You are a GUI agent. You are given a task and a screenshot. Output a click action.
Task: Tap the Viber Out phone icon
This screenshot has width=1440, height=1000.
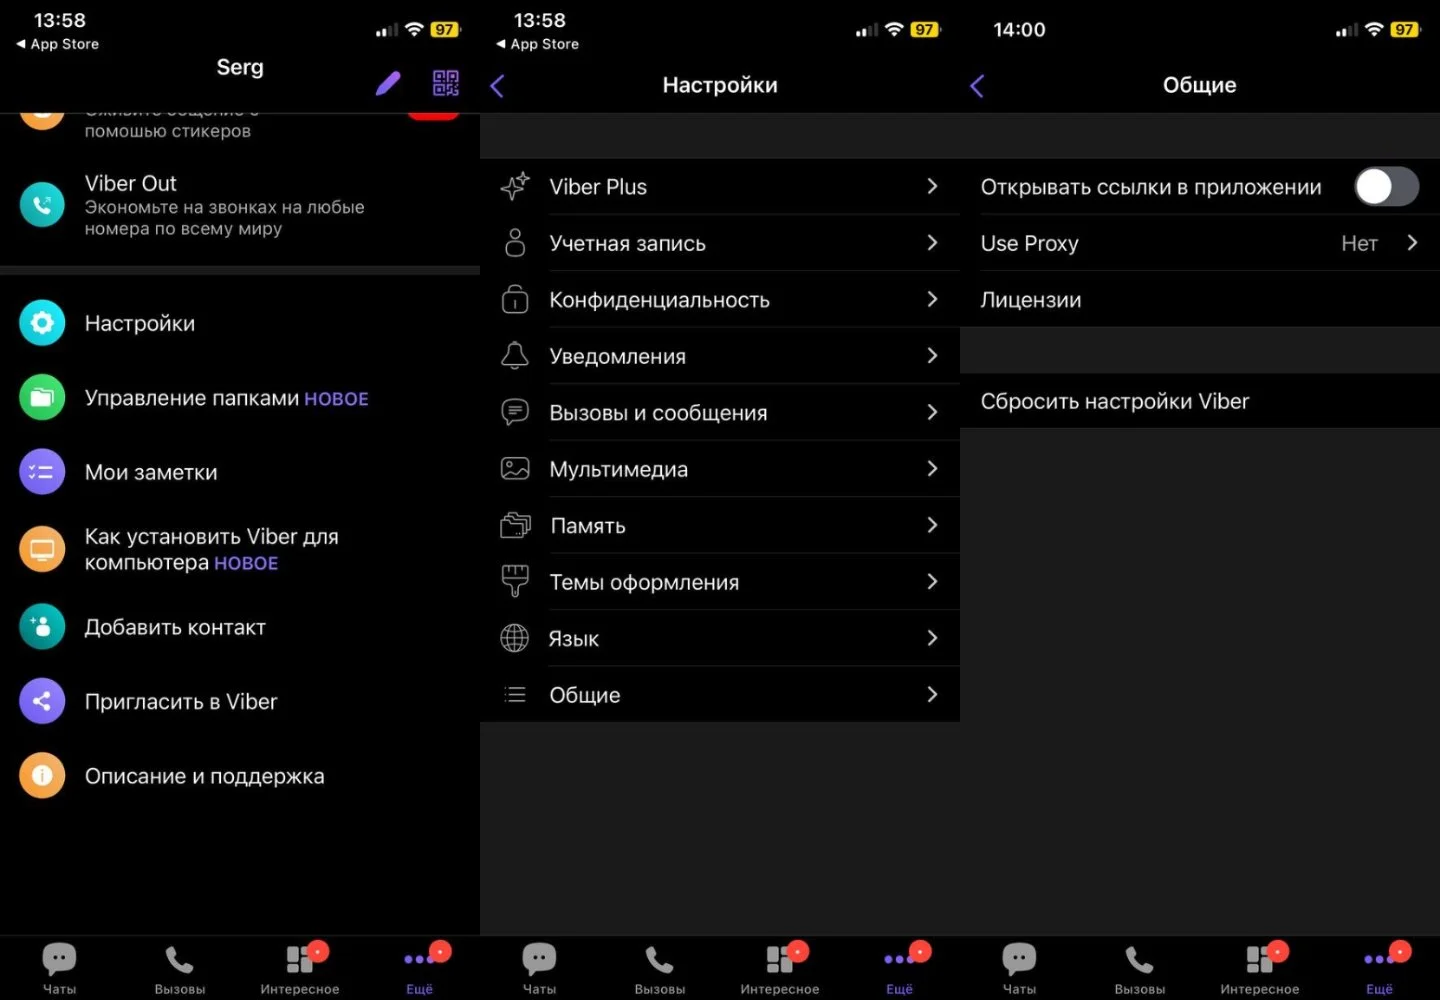tap(42, 205)
